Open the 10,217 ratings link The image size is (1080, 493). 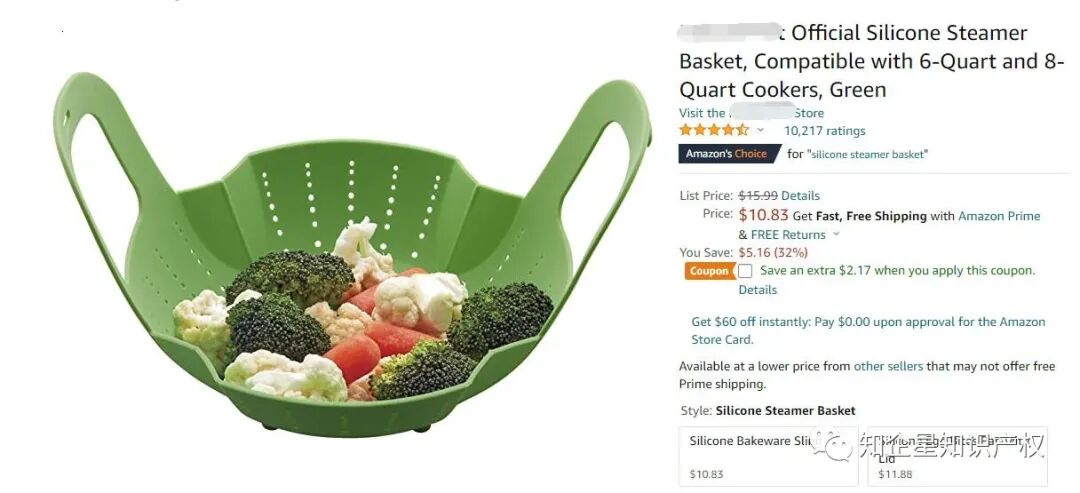coord(824,131)
